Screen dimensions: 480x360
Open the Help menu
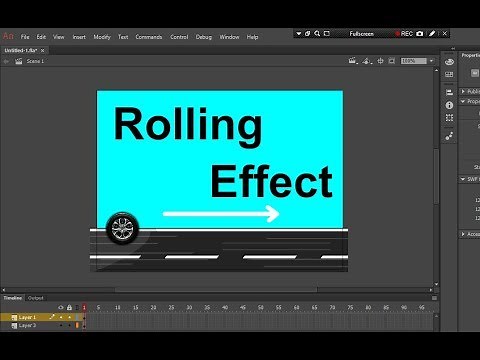252,37
